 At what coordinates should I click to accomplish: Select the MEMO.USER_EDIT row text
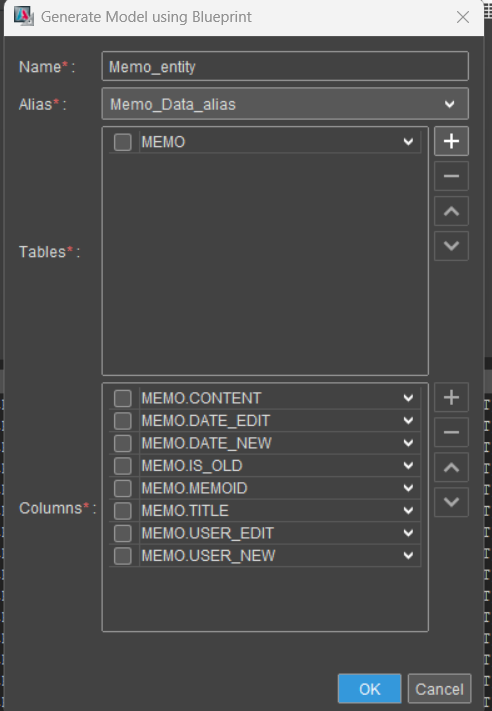(207, 533)
